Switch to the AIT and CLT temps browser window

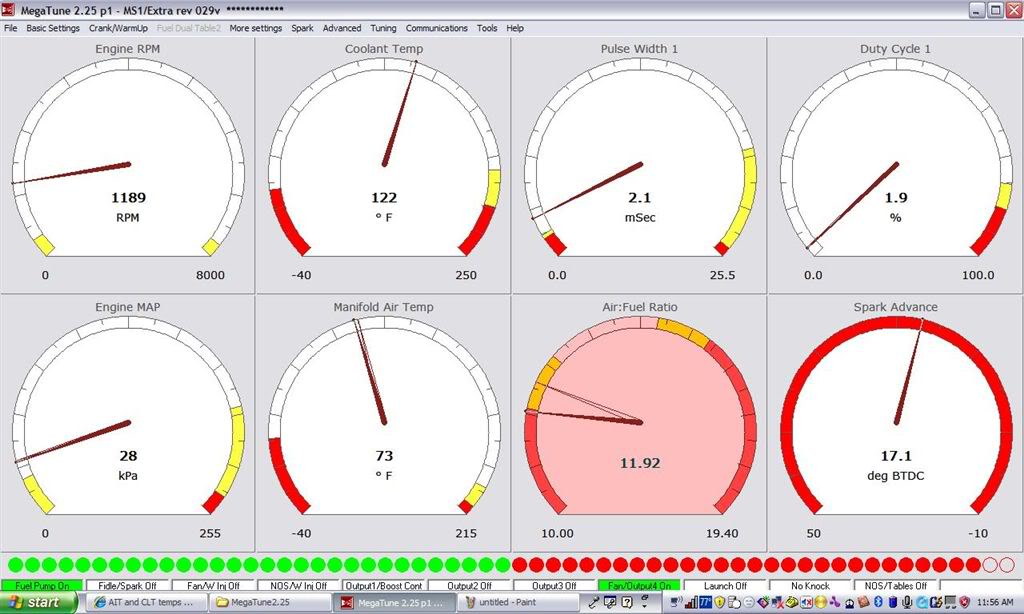[x=148, y=602]
